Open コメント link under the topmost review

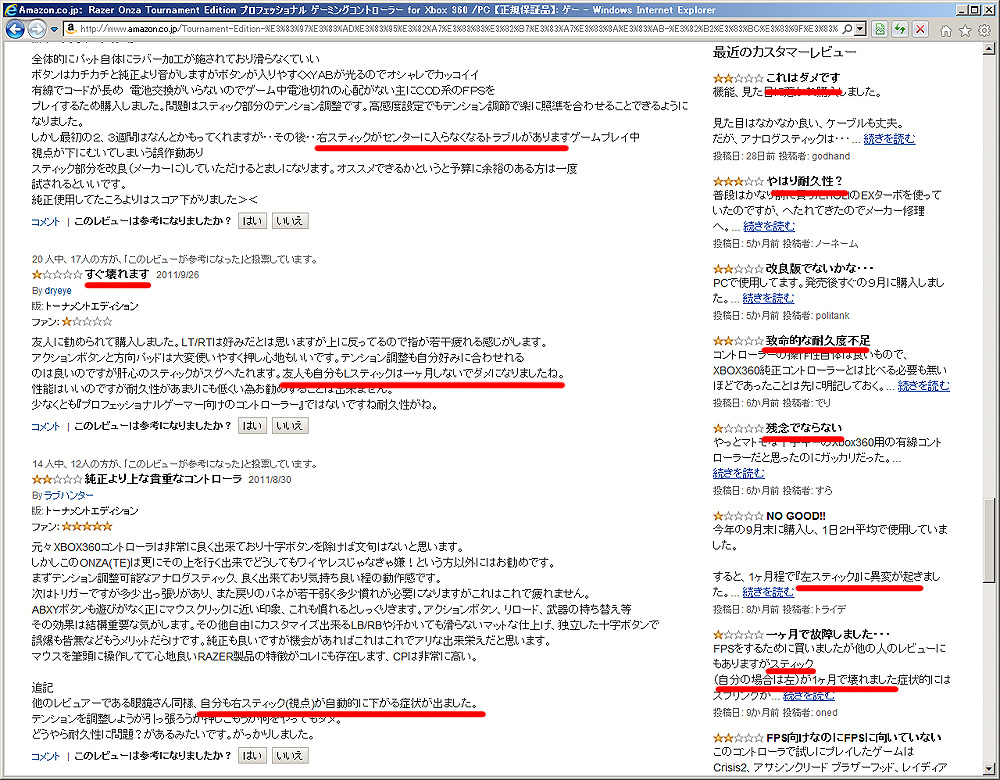45,221
